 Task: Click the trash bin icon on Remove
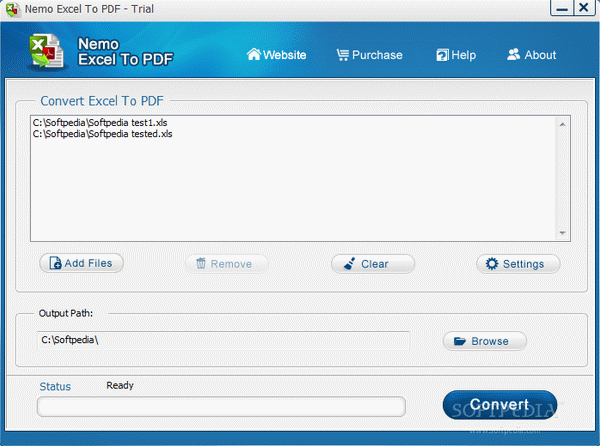point(201,263)
